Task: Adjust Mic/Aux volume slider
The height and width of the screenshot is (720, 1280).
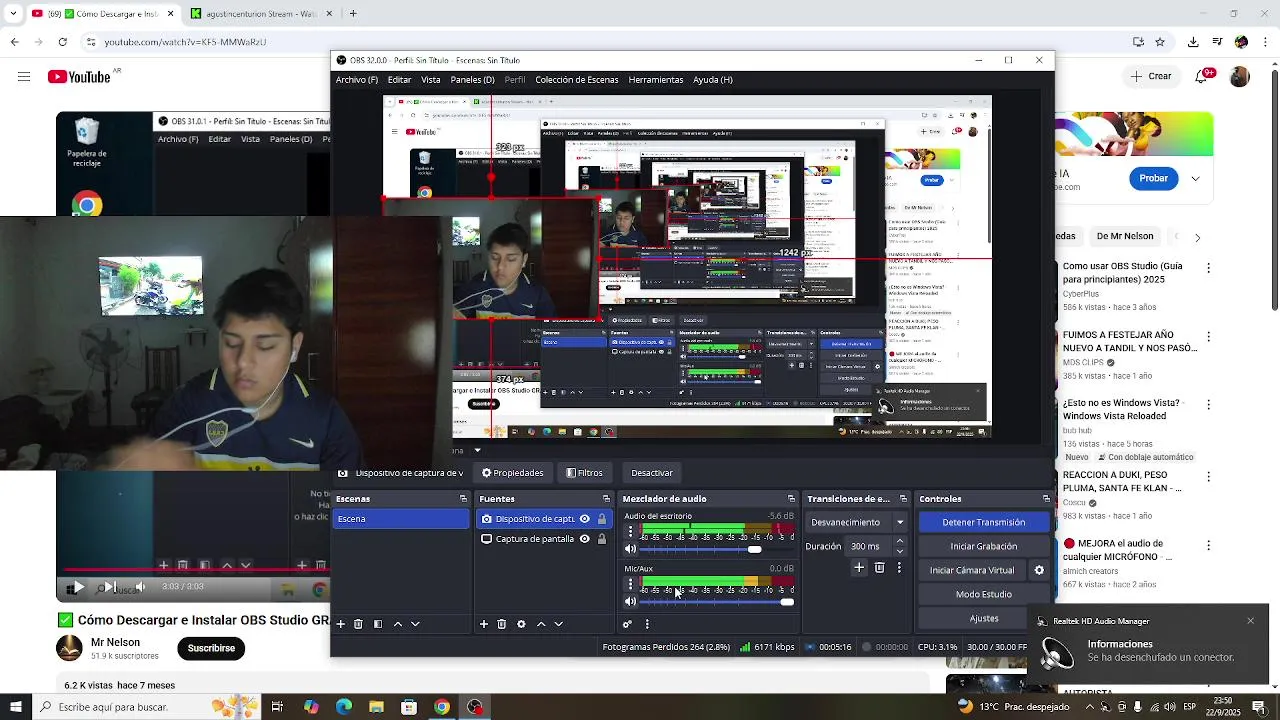Action: pyautogui.click(x=717, y=601)
